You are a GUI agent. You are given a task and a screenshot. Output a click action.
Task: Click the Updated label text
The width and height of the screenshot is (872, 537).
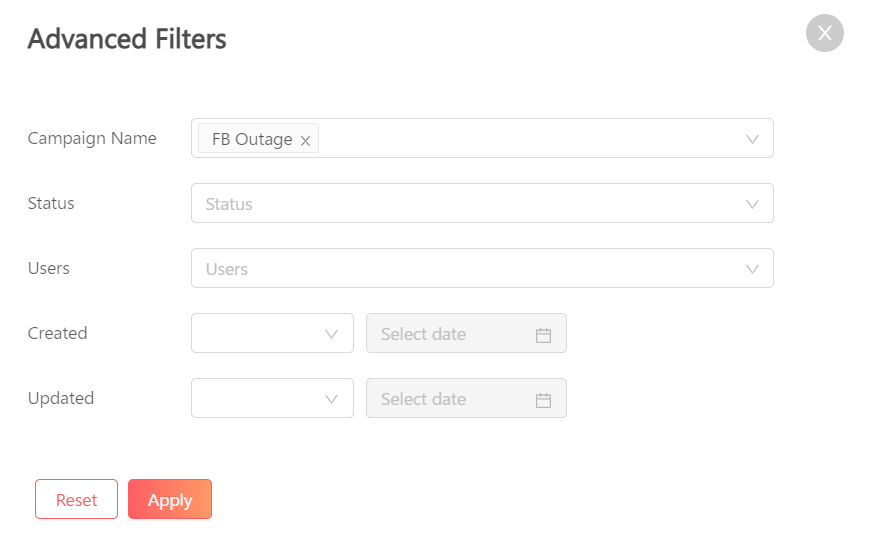(x=61, y=398)
